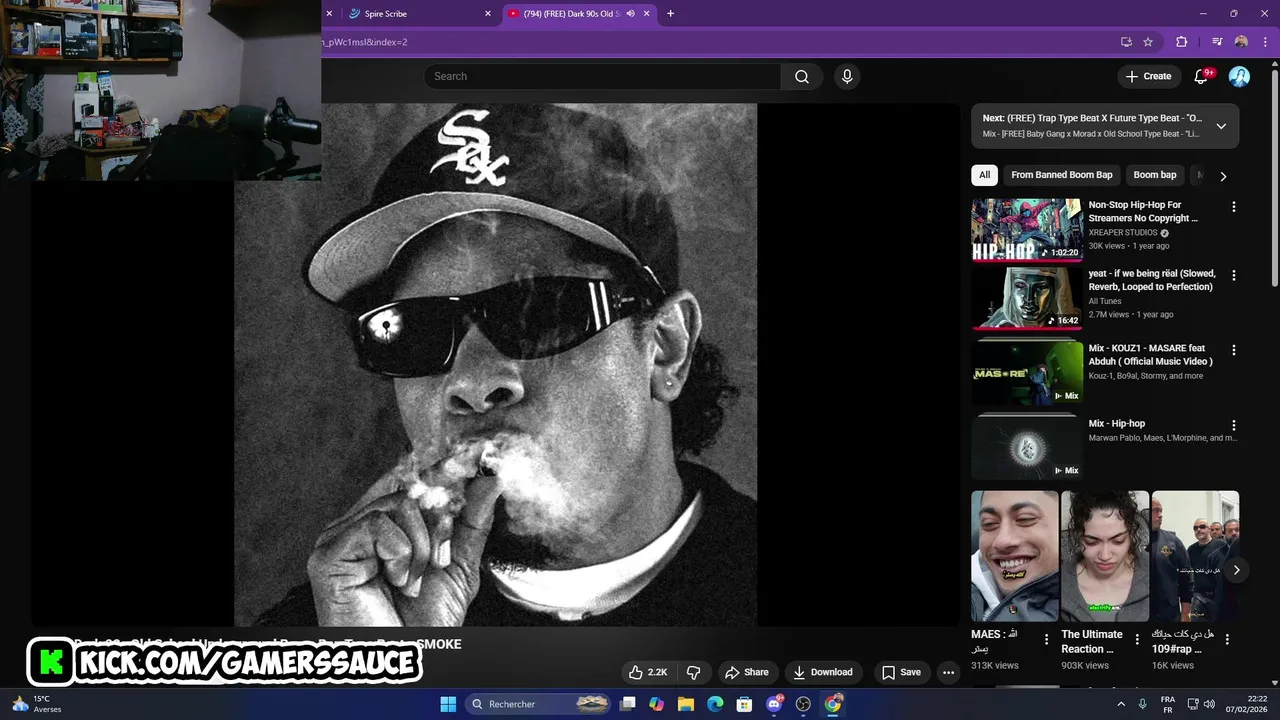Click the install/cast icon in address bar
This screenshot has height=720, width=1280.
[x=1126, y=42]
